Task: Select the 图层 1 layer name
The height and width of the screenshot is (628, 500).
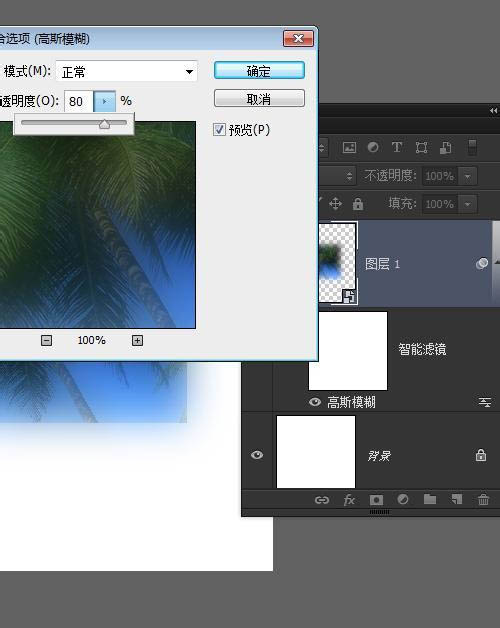Action: click(382, 264)
